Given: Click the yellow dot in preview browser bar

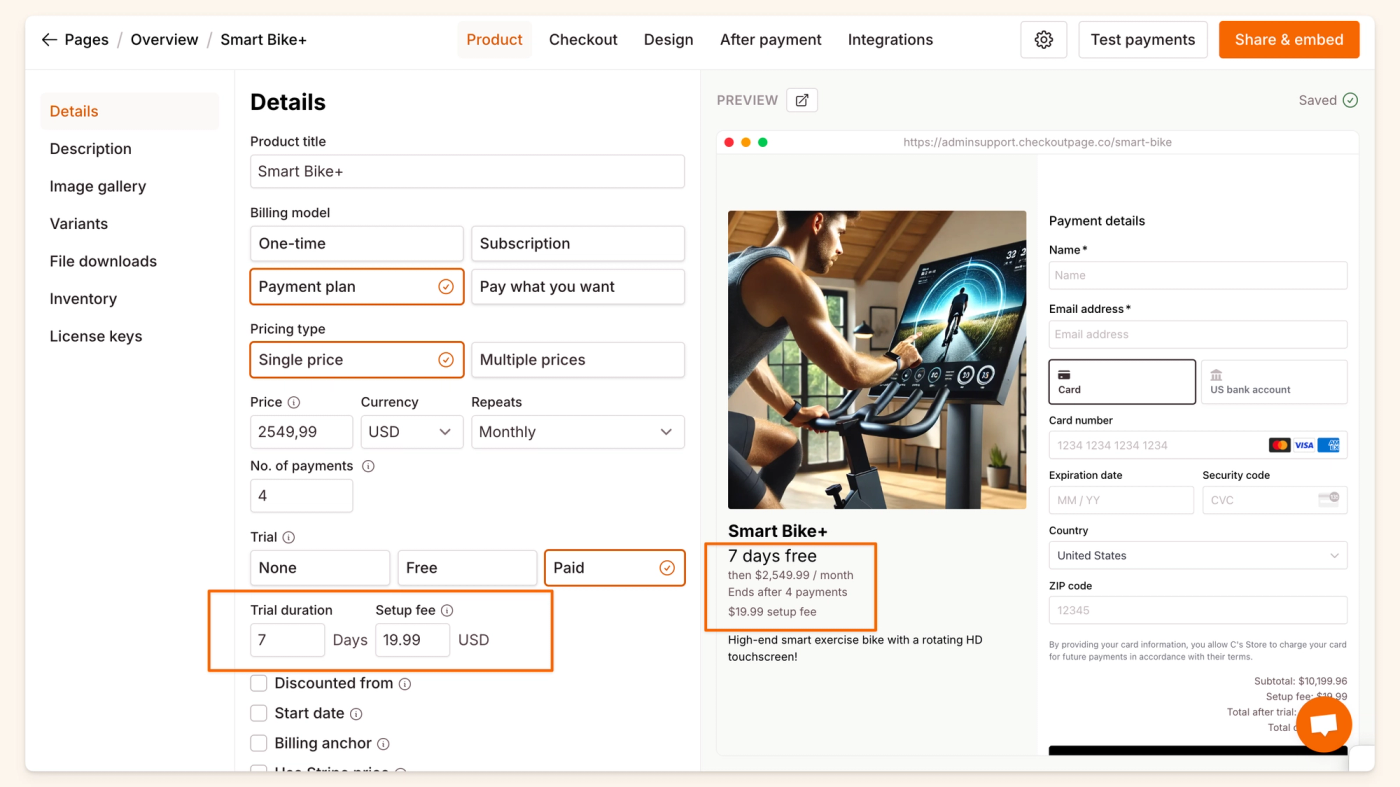Looking at the screenshot, I should point(746,142).
